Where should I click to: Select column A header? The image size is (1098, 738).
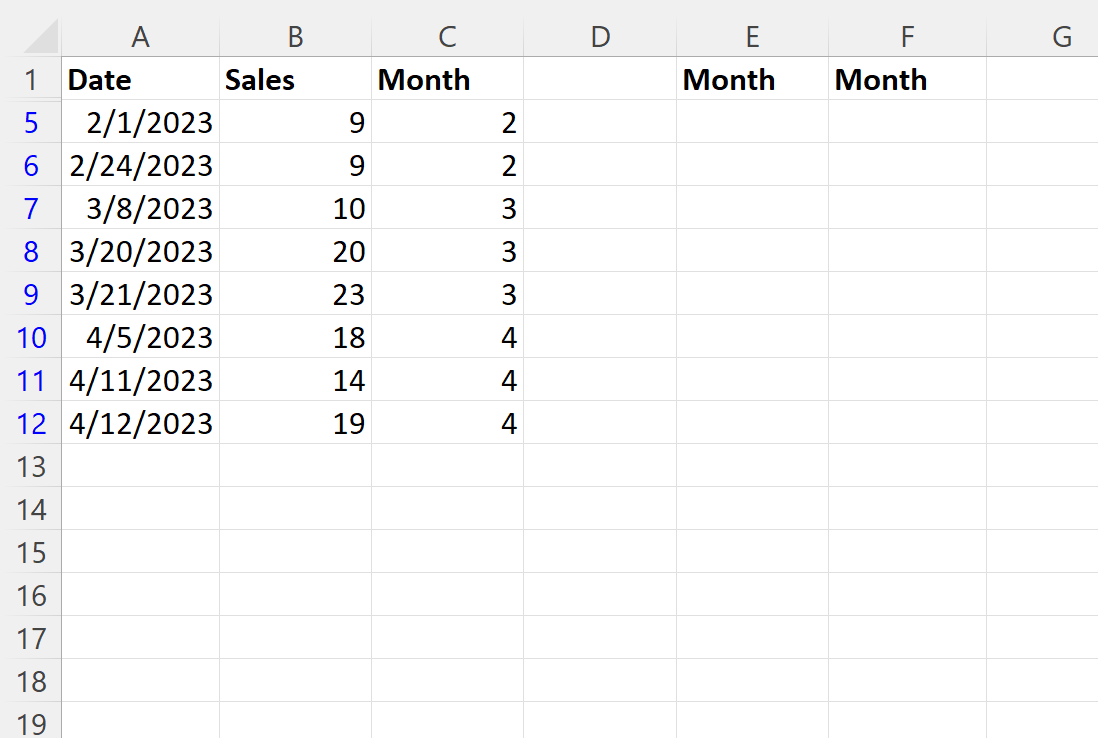click(x=140, y=36)
